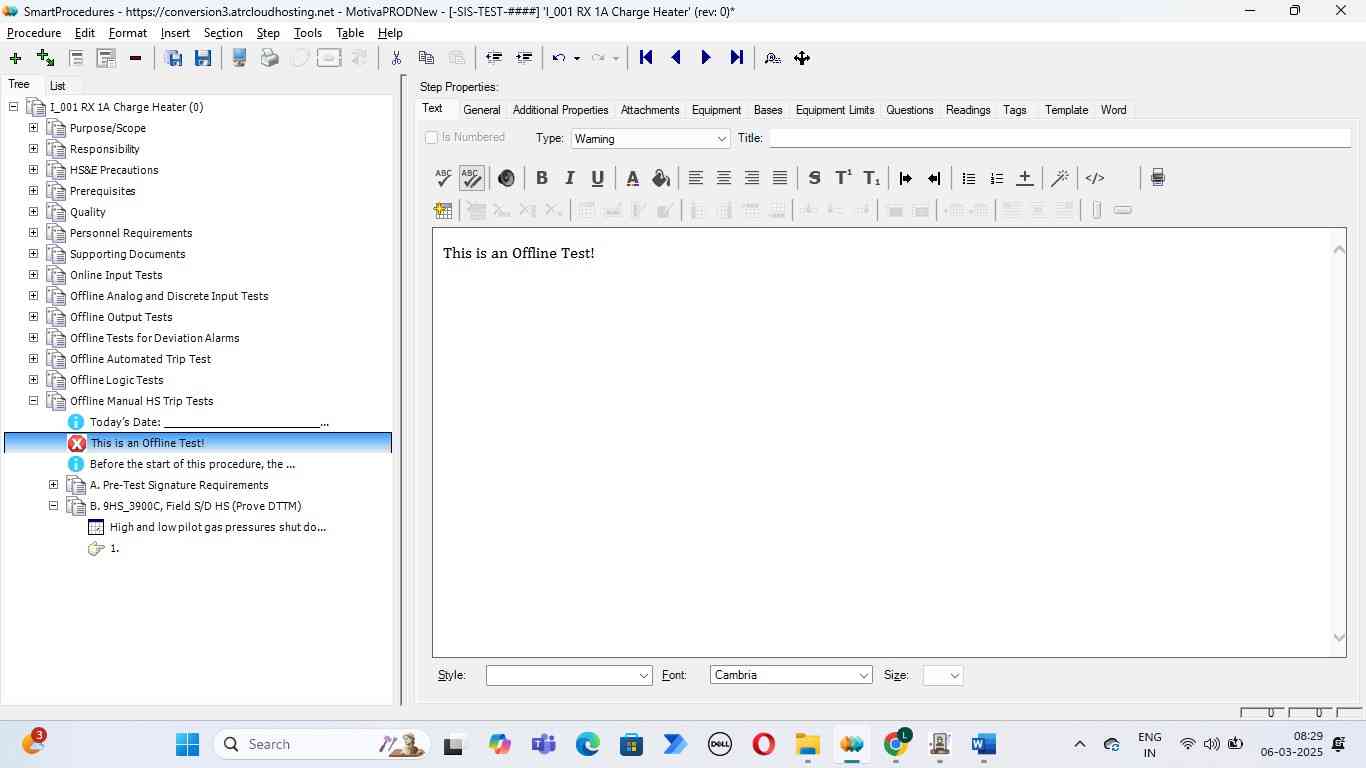Click the Windows Start button

[187, 744]
